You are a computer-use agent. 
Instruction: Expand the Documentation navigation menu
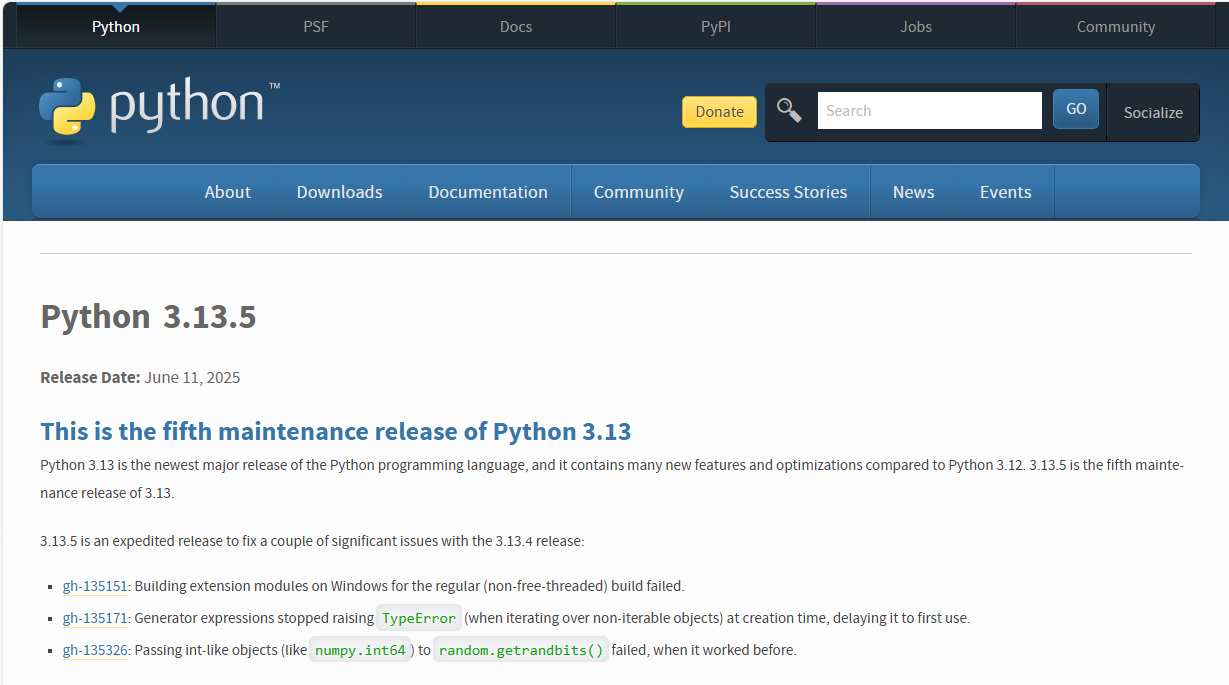(488, 192)
